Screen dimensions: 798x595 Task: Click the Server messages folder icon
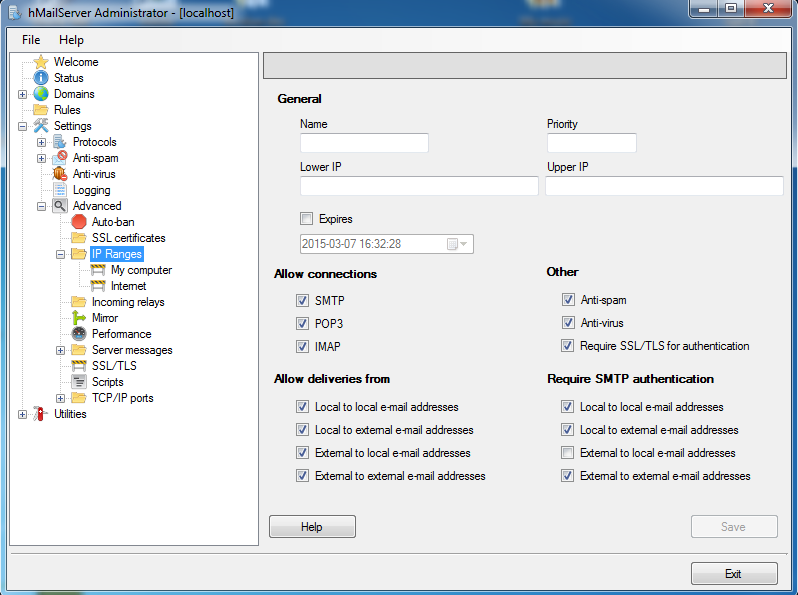coord(79,350)
